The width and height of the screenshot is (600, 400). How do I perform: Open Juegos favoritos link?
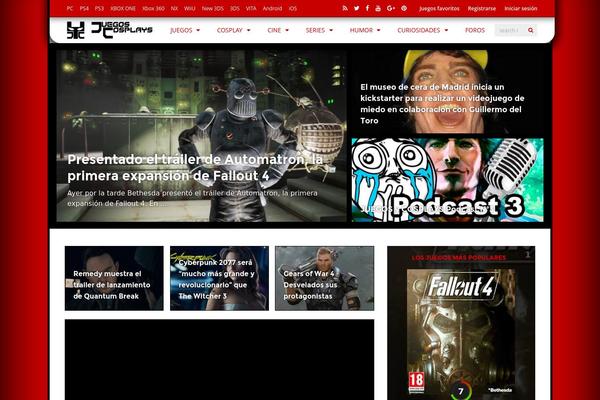(439, 8)
